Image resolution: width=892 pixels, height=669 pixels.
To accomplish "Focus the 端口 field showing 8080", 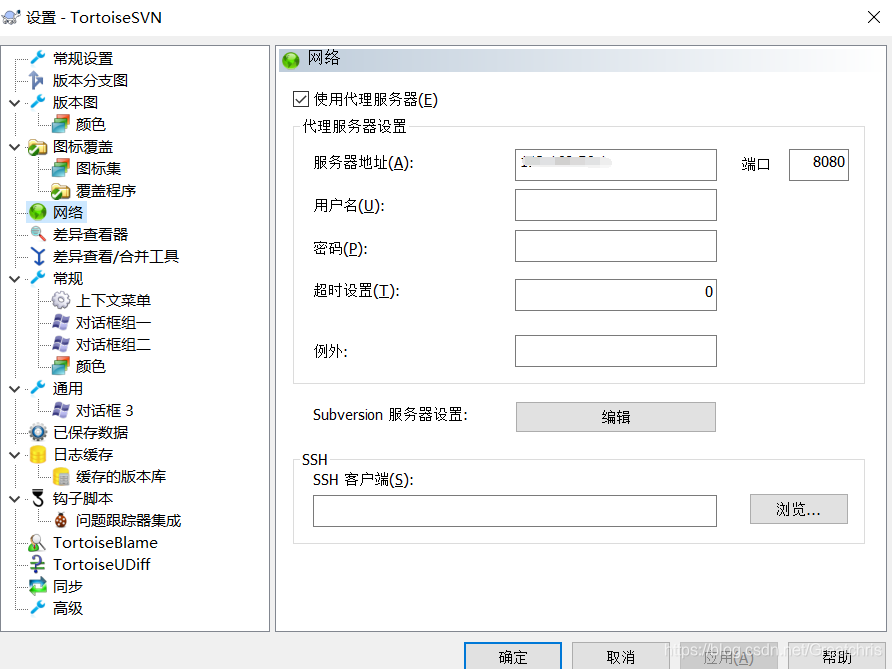I will [819, 164].
